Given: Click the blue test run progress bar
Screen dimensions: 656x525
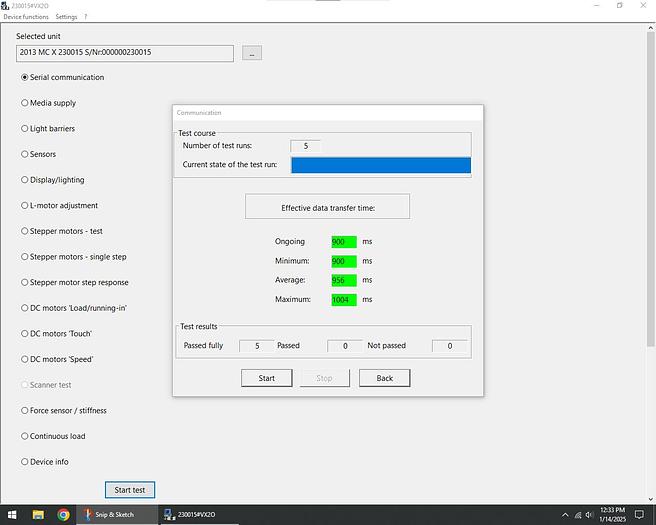Looking at the screenshot, I should 380,165.
